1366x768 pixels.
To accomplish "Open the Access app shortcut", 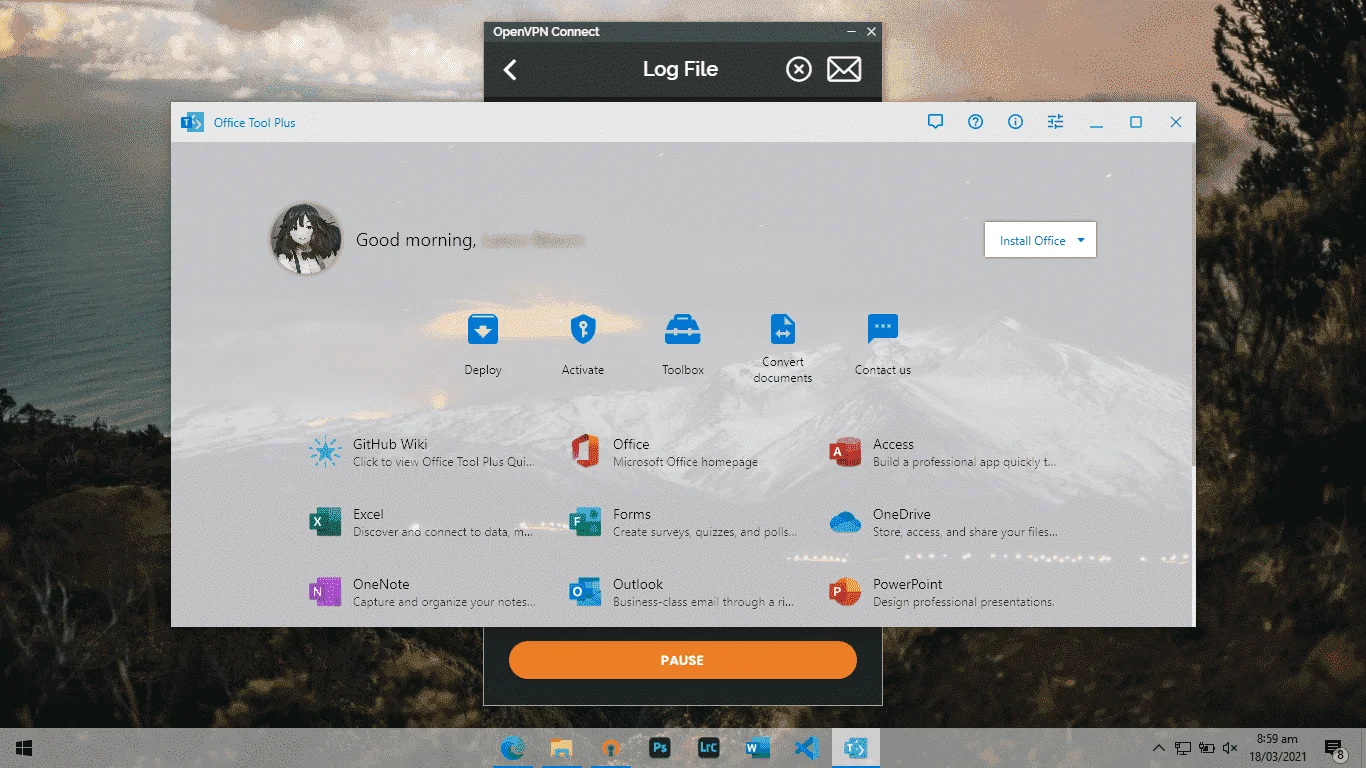I will point(942,452).
